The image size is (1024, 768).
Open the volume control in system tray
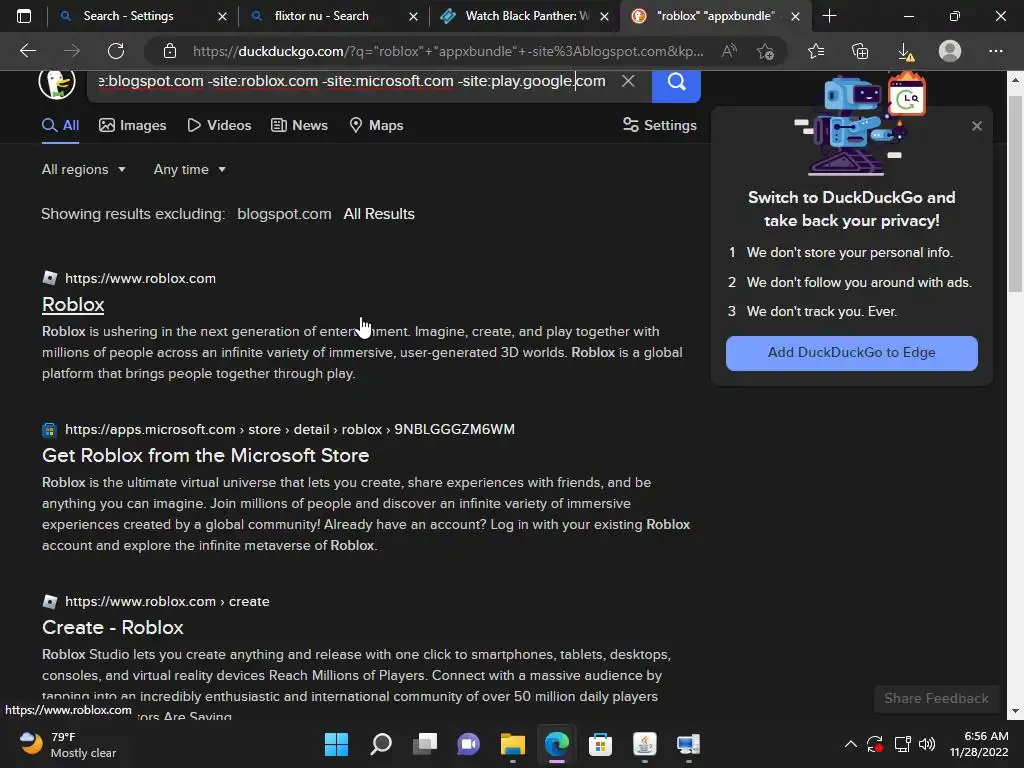tap(927, 744)
